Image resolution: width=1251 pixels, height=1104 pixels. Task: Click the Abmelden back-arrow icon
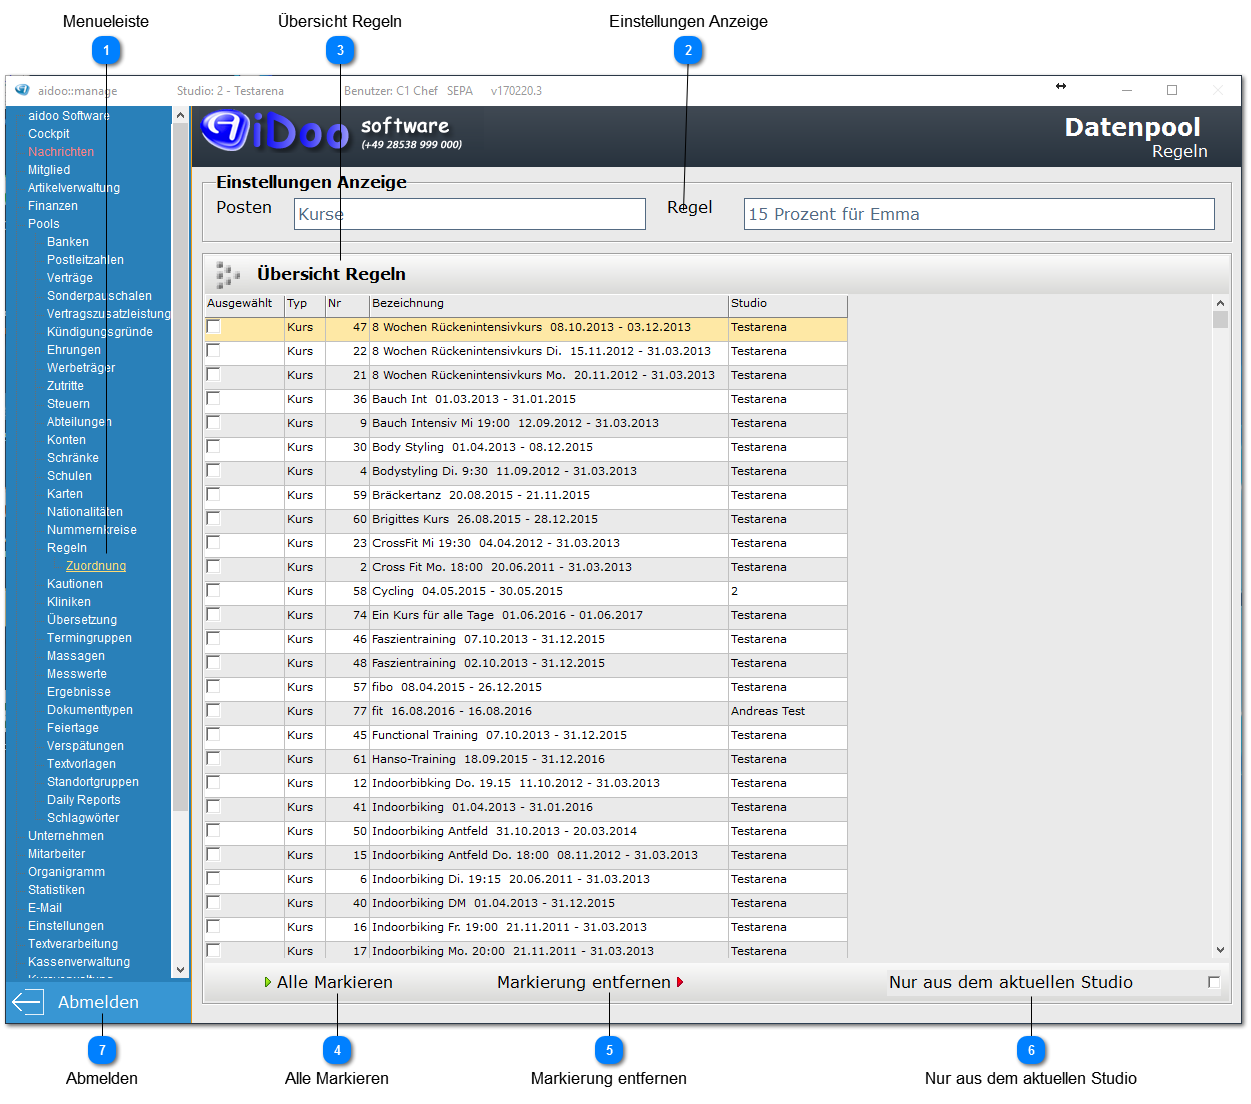28,1002
